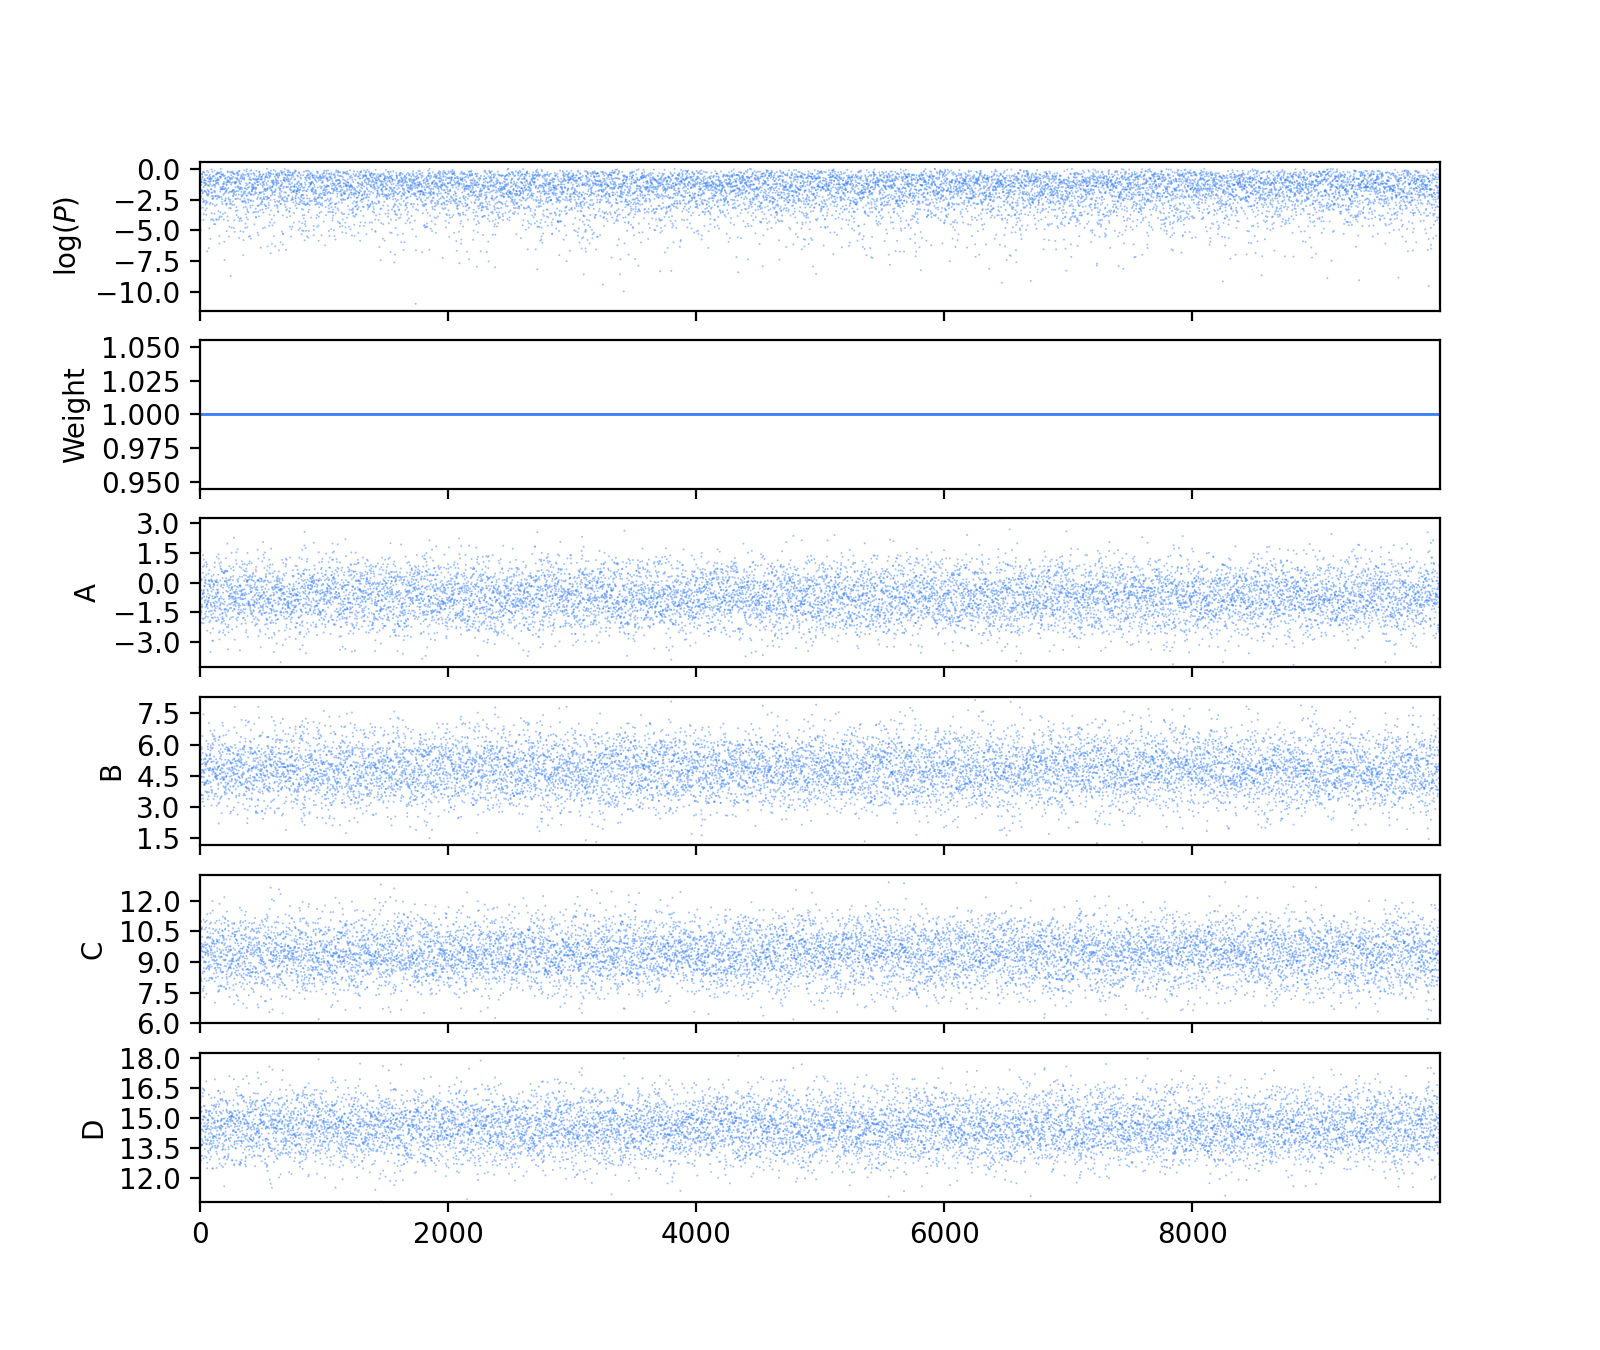Click the Weight y-axis label
This screenshot has width=1600, height=1350.
(75, 415)
